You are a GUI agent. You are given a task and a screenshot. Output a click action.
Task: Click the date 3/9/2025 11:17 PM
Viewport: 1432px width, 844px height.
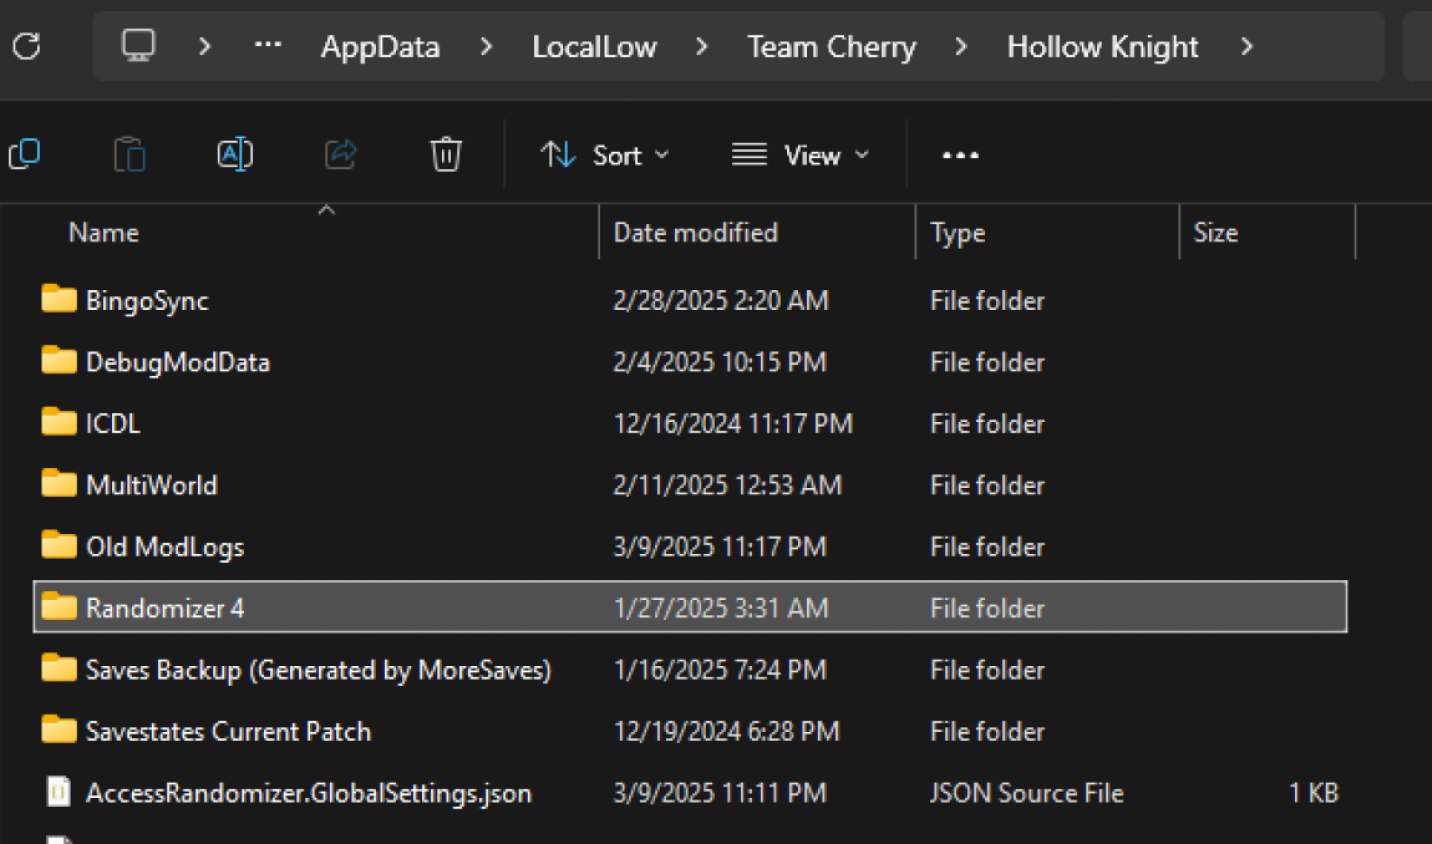pos(720,547)
